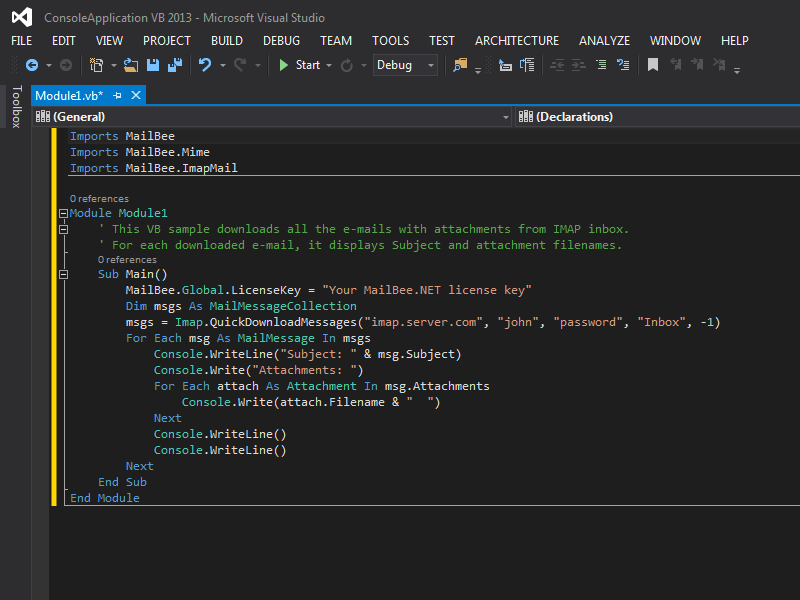Click the Save All icon
This screenshot has height=600, width=800.
coord(174,65)
